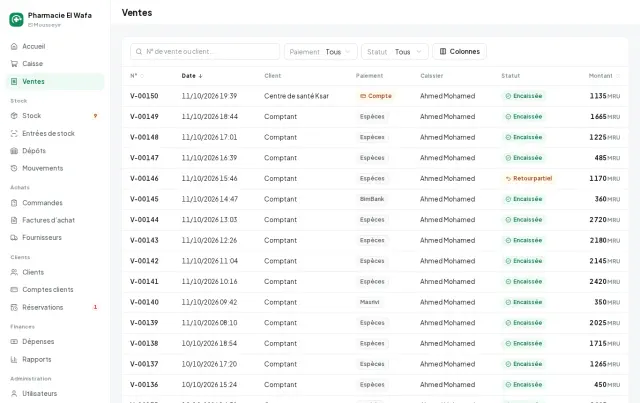
Task: Click Ahmed Mohamed on row V-00142
Action: 447,261
